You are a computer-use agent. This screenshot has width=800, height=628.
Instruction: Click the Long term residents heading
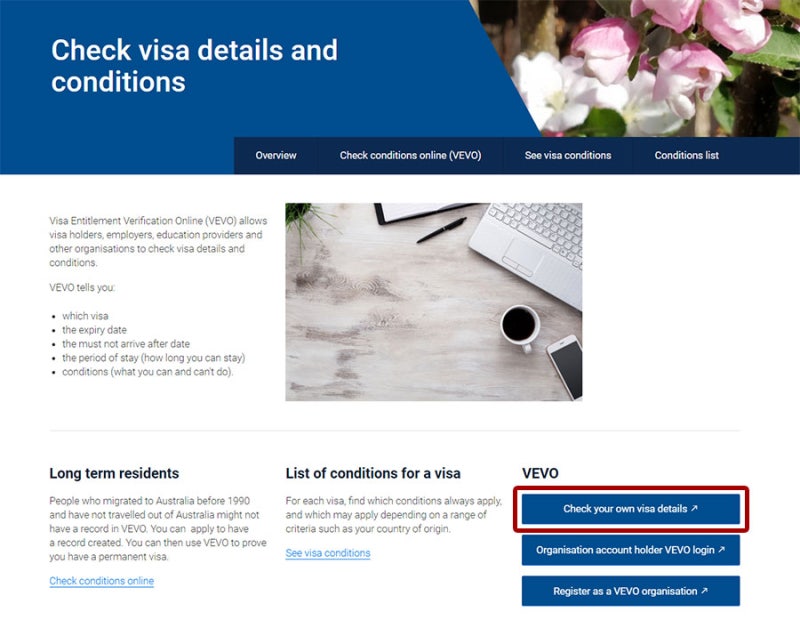point(114,473)
